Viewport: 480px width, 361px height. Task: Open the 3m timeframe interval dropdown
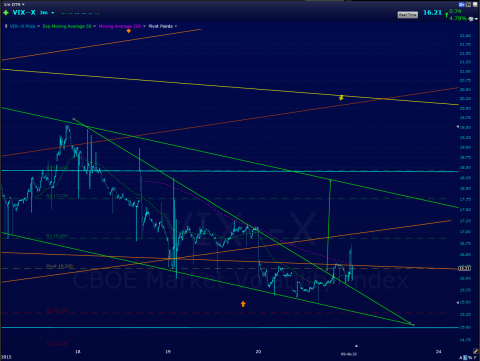tap(46, 13)
